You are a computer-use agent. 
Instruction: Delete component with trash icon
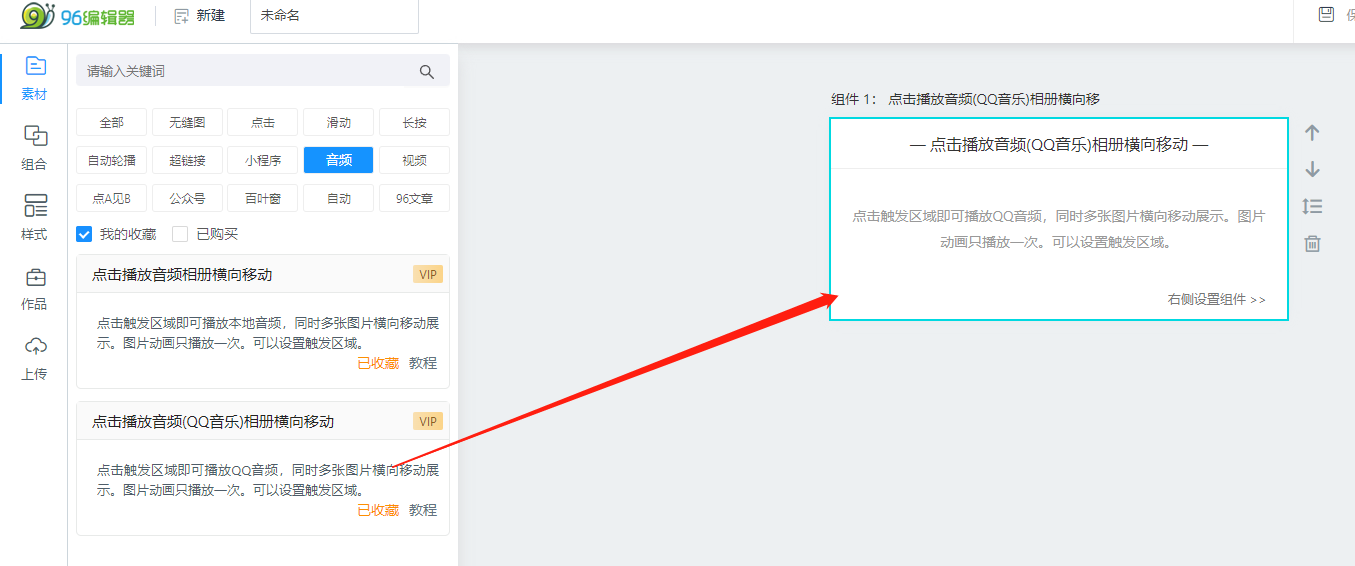(1313, 244)
